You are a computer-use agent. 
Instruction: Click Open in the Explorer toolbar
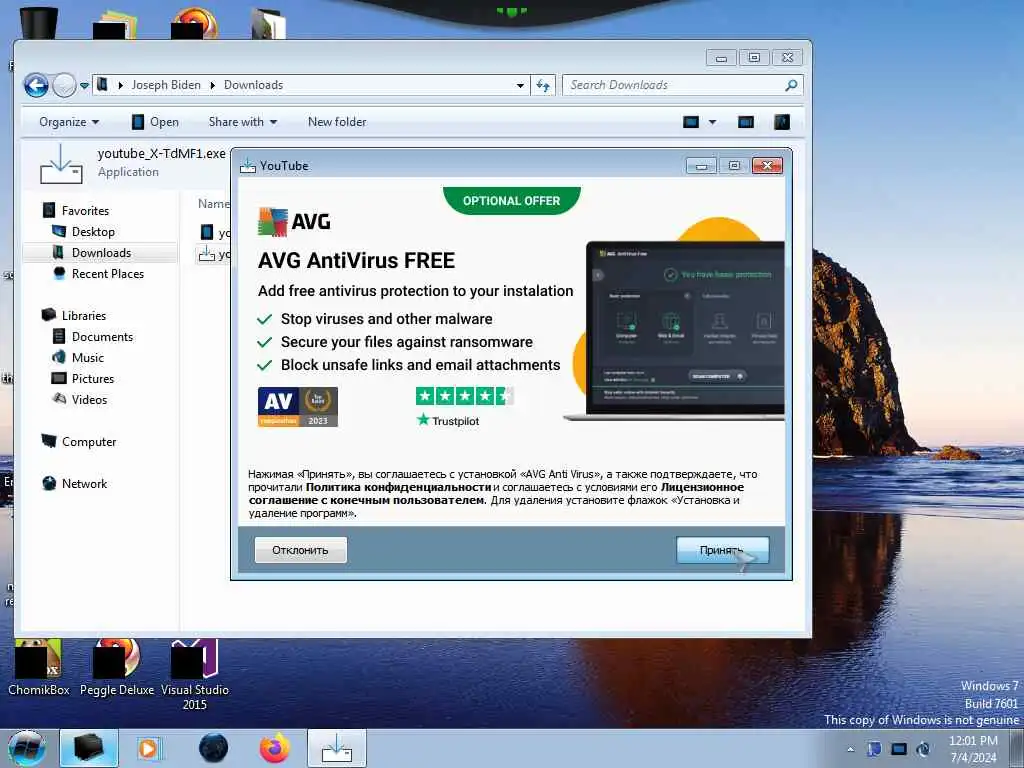(x=155, y=122)
